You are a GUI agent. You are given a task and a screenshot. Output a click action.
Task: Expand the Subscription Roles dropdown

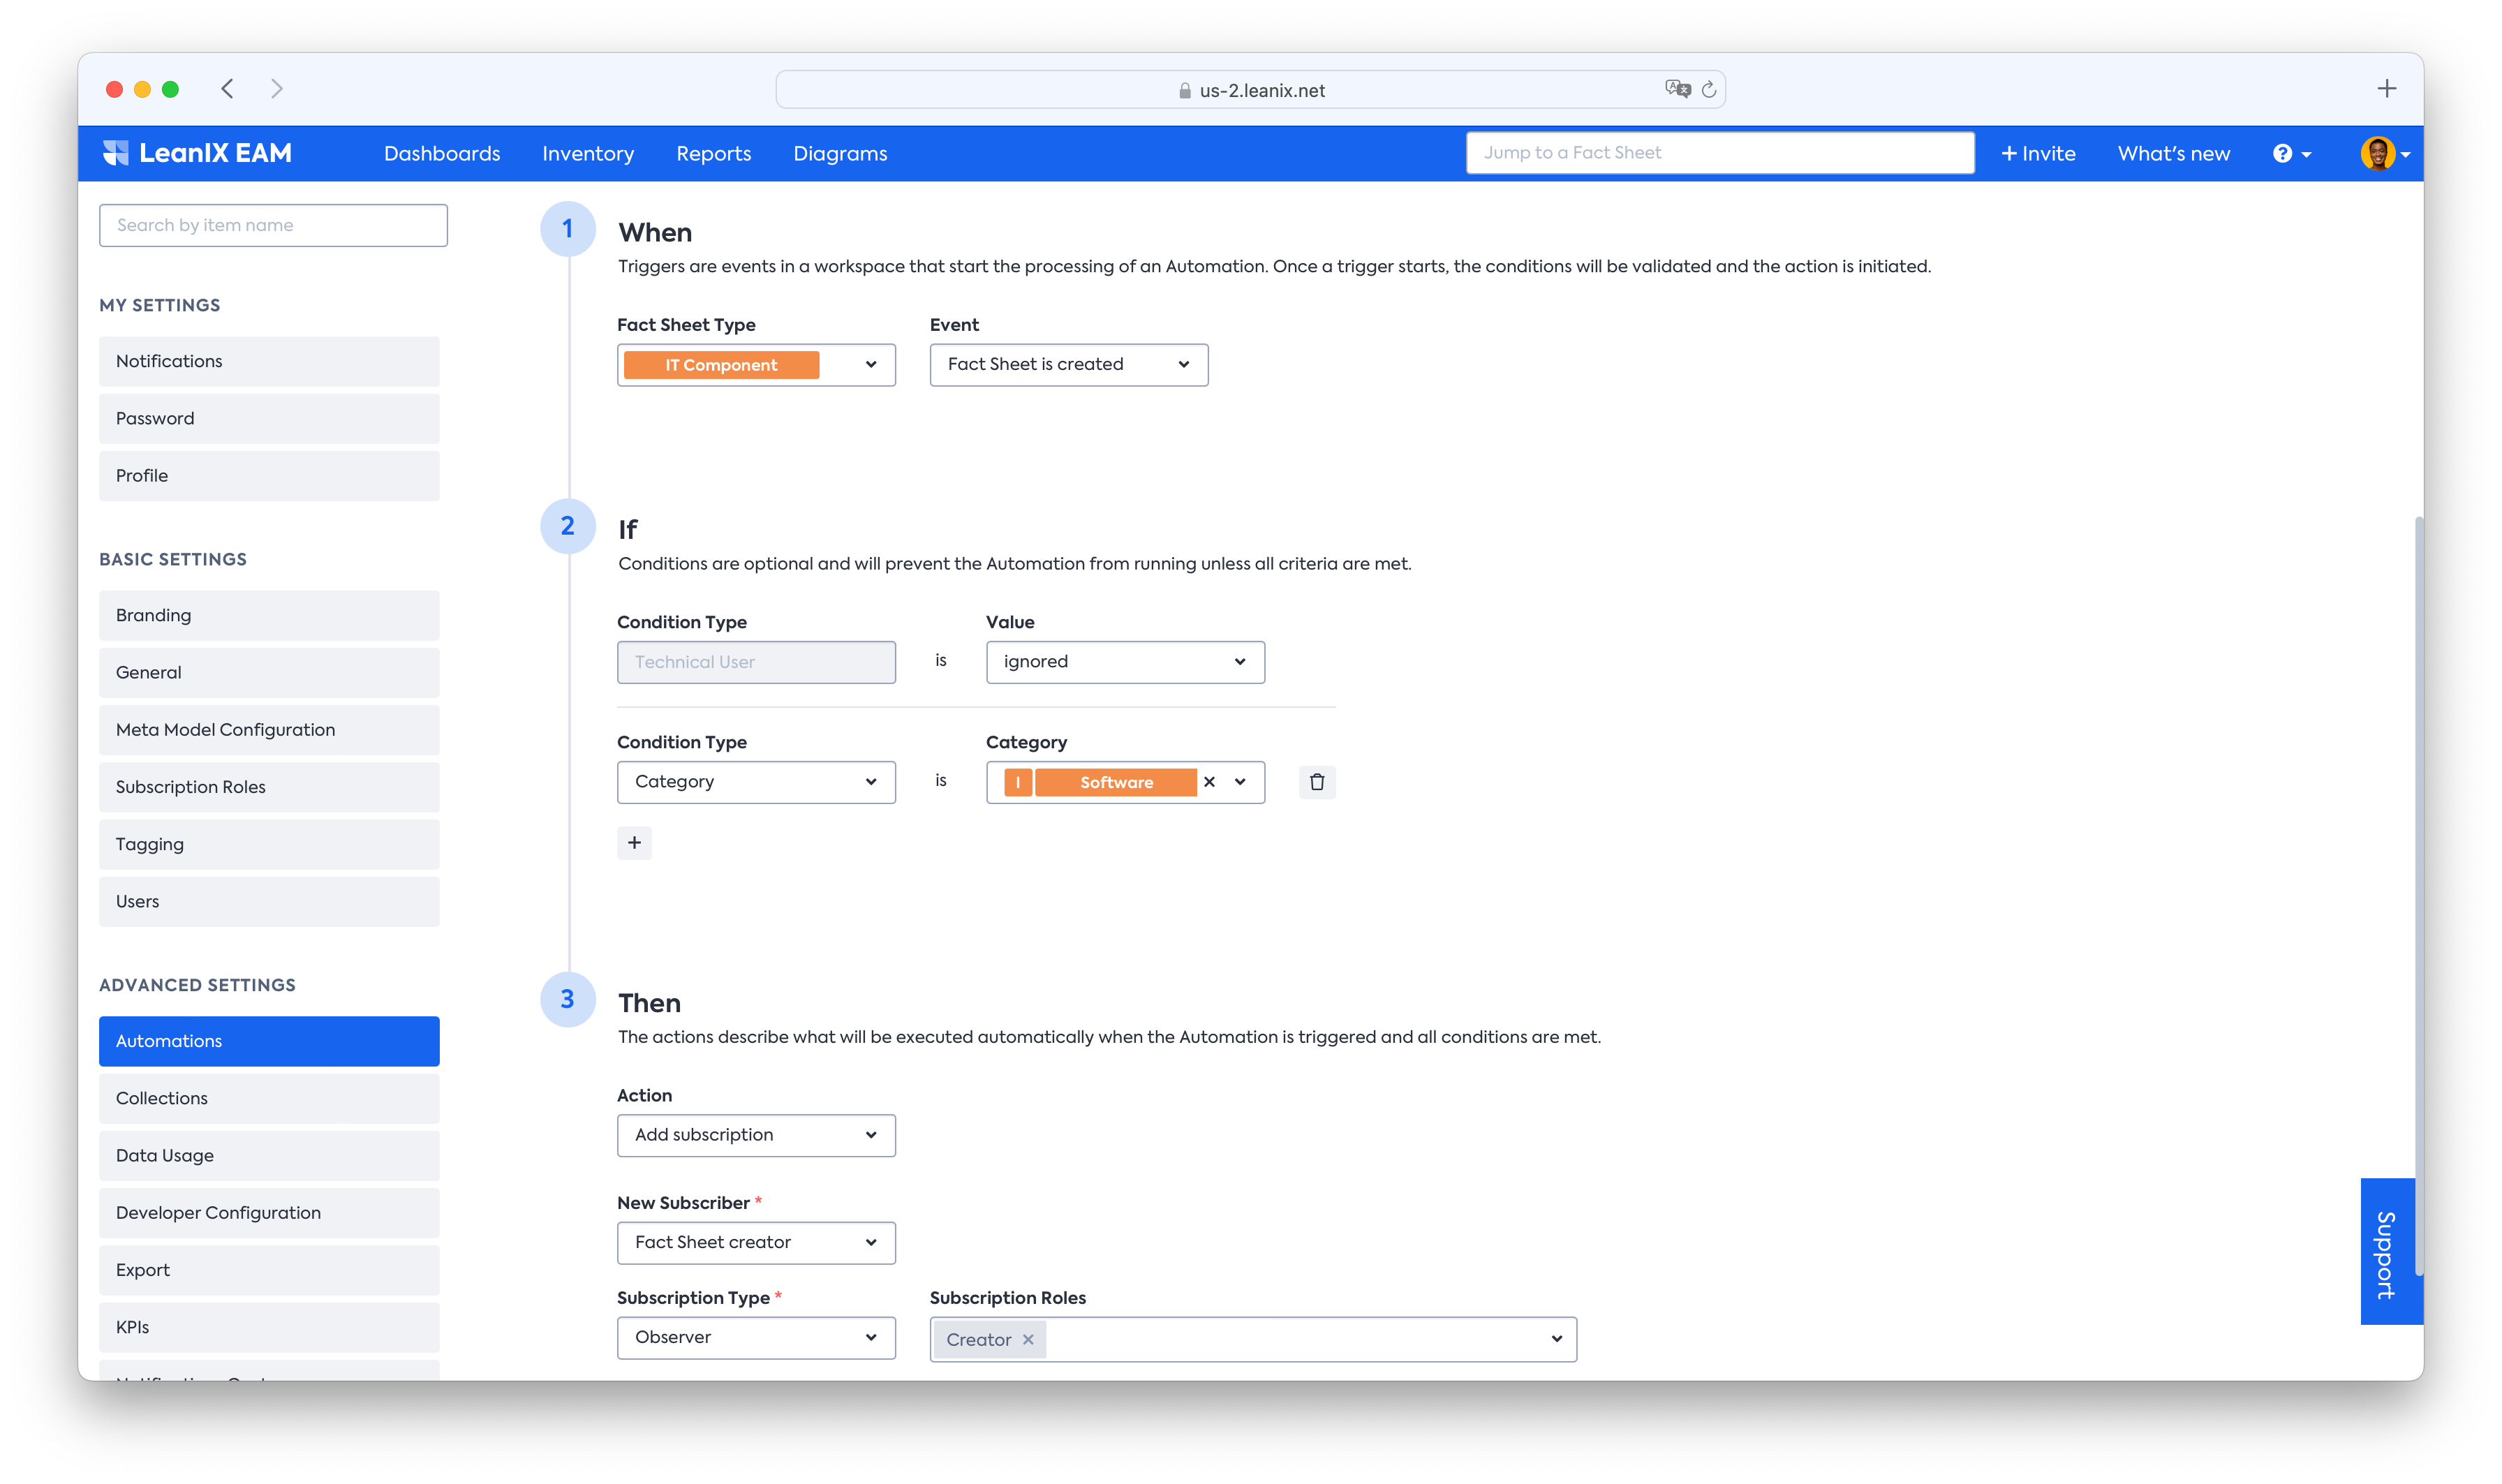[1556, 1339]
